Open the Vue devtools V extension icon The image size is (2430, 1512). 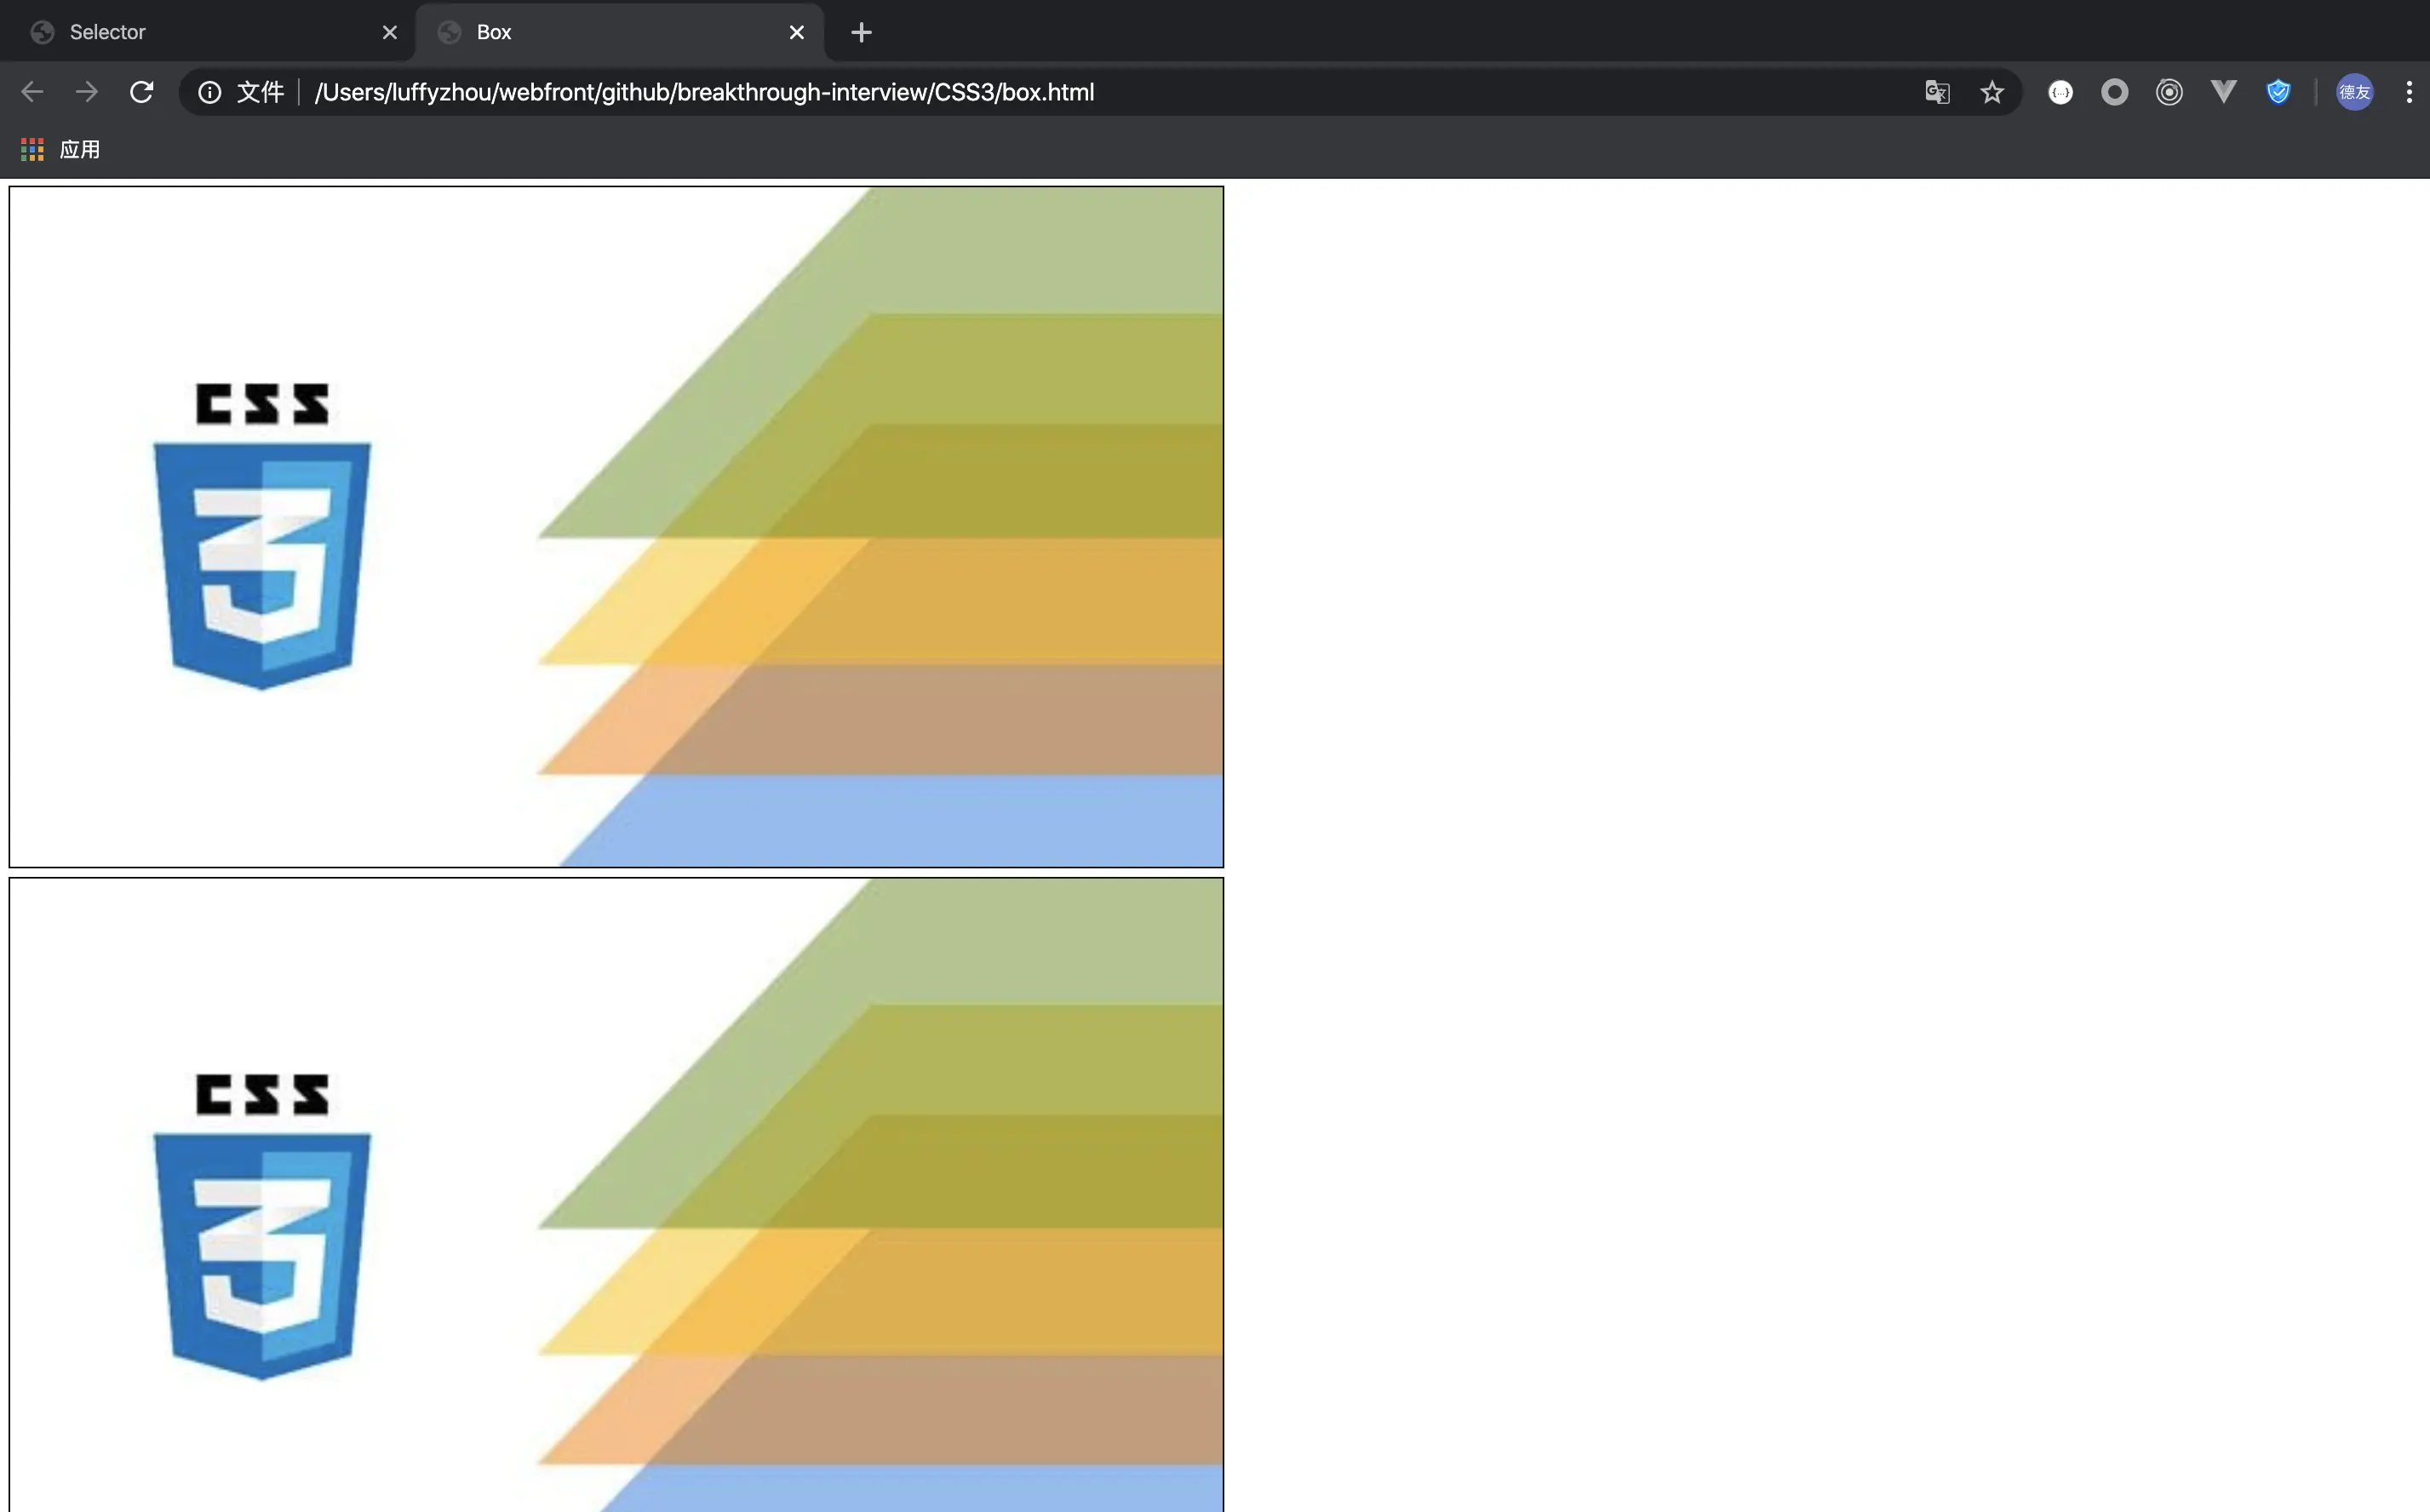[x=2223, y=92]
